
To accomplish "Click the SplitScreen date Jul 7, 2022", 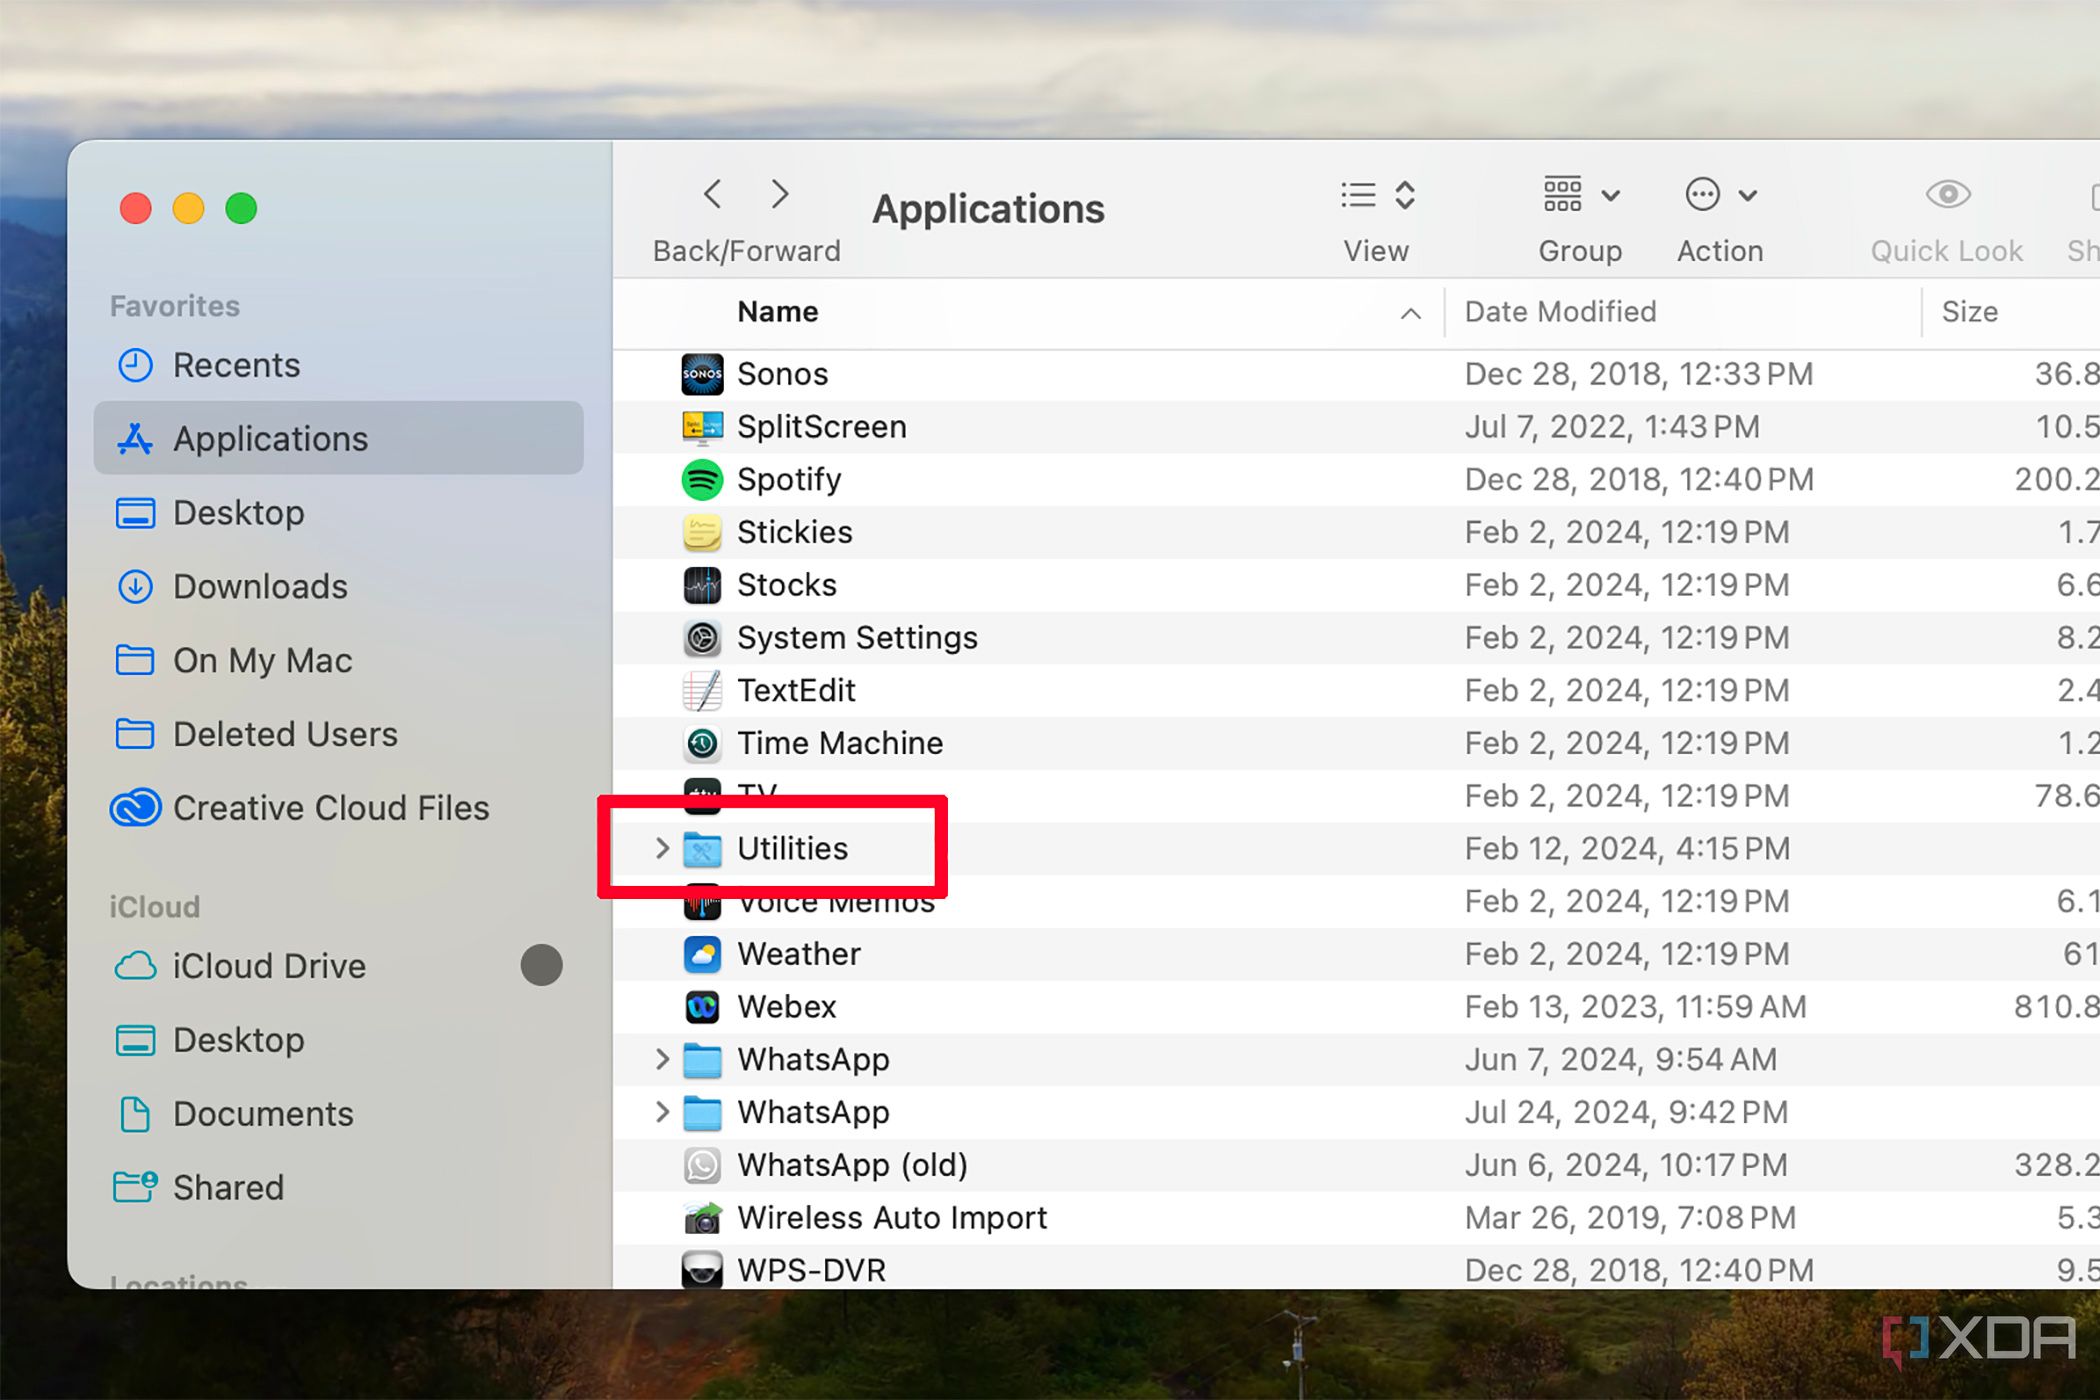I will [1612, 427].
